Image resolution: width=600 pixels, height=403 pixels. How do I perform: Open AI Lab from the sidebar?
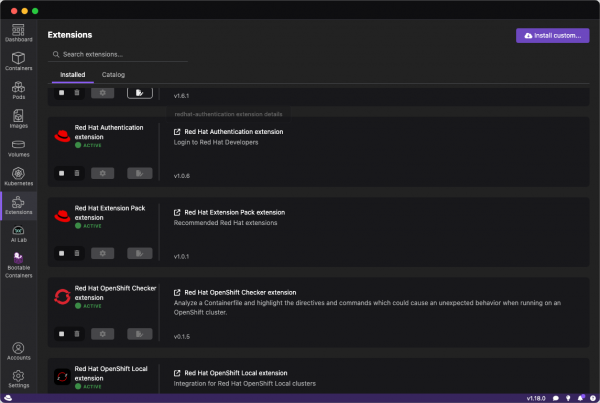coord(18,234)
